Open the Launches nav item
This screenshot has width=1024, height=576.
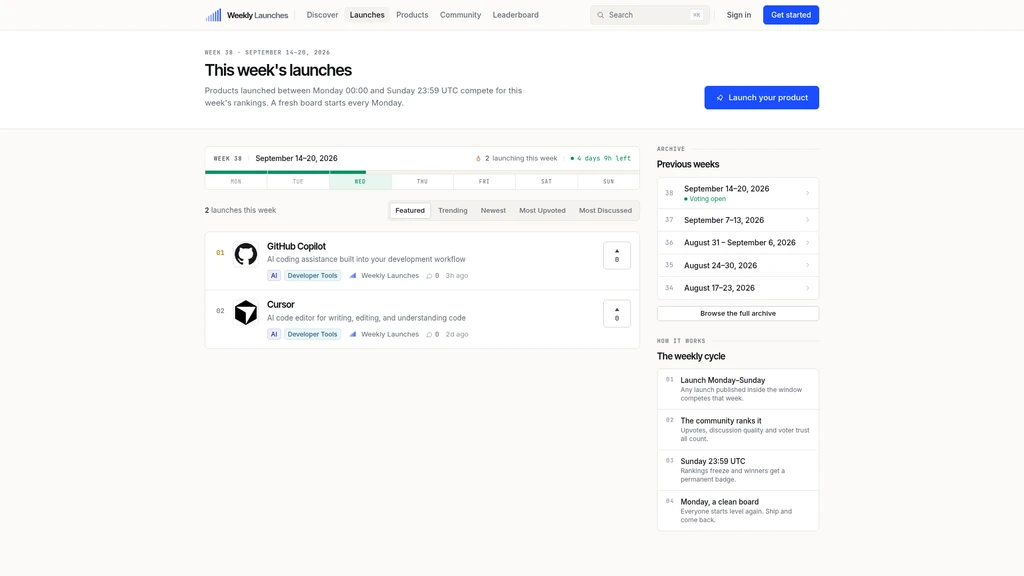[x=367, y=15]
